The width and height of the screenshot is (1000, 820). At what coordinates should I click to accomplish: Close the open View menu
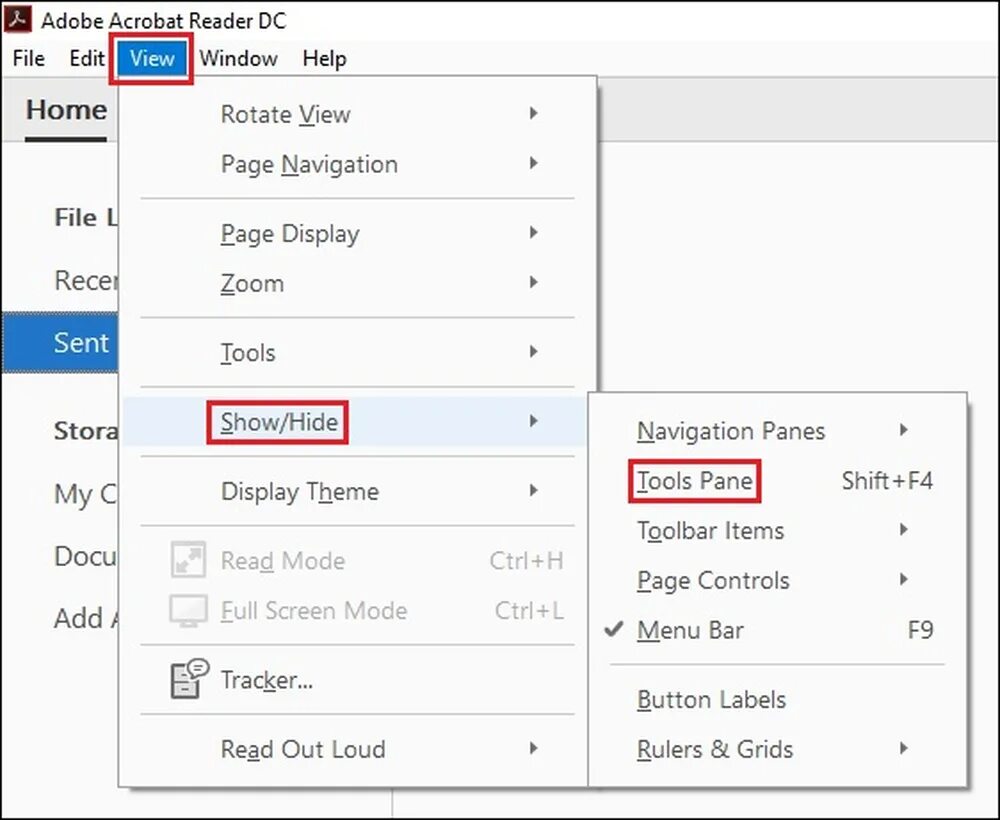pyautogui.click(x=152, y=58)
